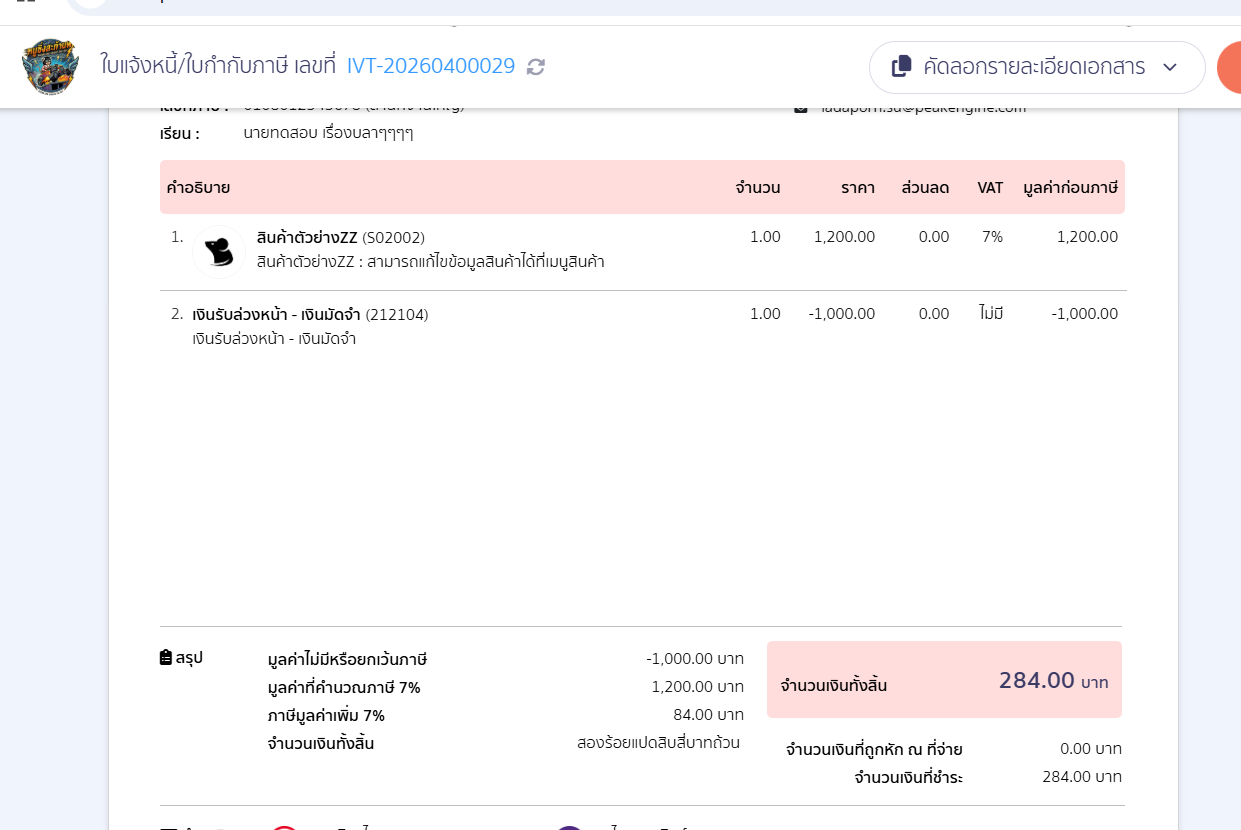Click account code (212104)
The height and width of the screenshot is (830, 1241).
tap(397, 314)
